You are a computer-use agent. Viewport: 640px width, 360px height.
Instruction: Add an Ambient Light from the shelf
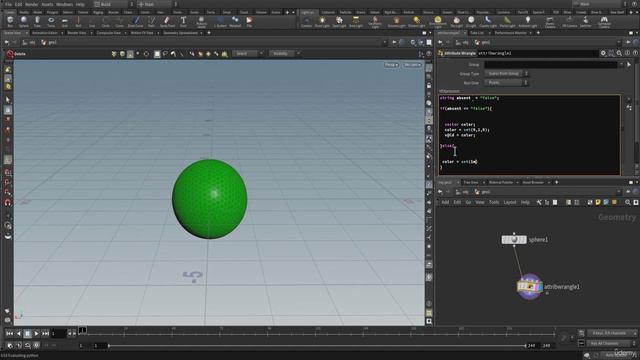point(528,21)
